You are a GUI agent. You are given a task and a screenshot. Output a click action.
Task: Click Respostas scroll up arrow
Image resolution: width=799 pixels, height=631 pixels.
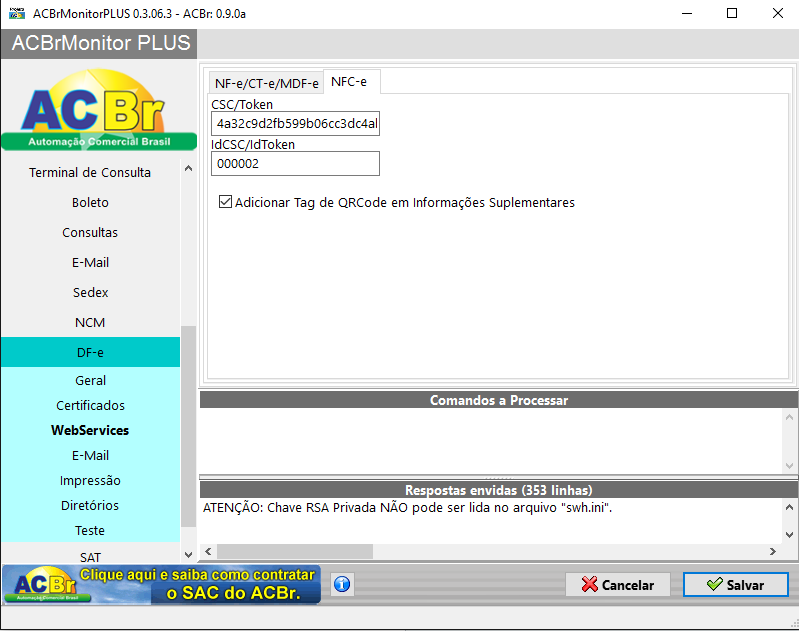click(789, 507)
